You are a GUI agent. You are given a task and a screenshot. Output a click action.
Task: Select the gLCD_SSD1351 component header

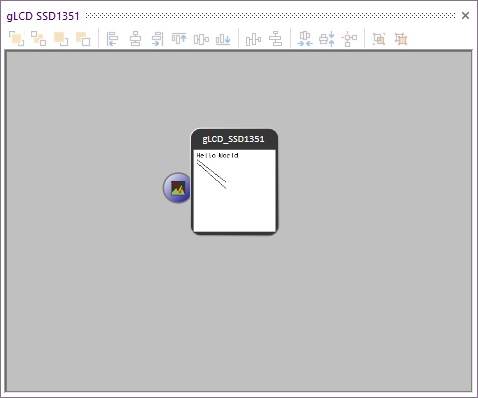[x=234, y=139]
